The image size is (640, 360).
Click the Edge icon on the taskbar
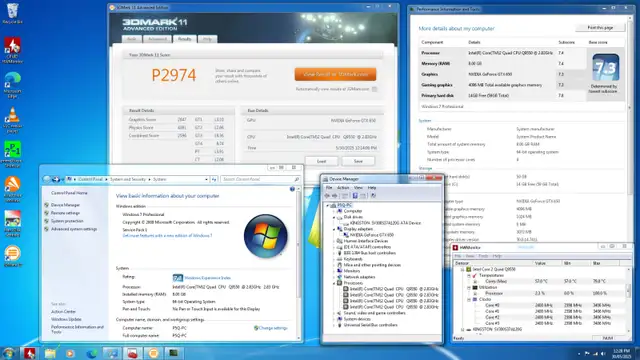[91, 353]
